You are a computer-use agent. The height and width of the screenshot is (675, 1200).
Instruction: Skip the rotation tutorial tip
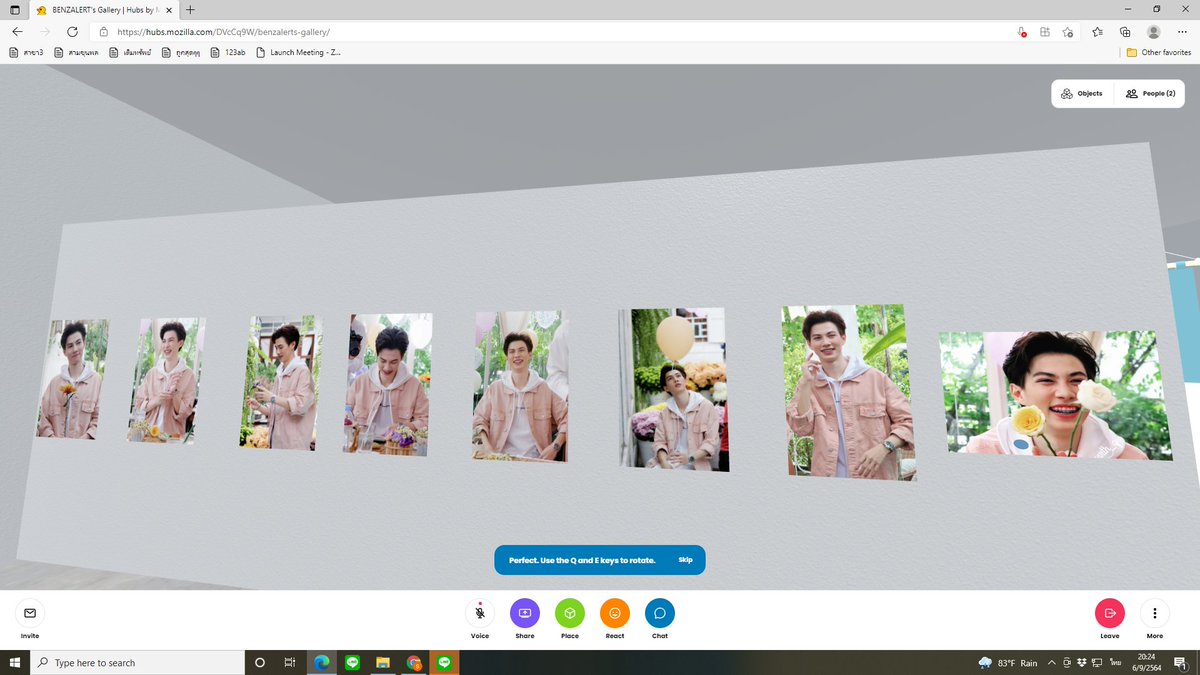tap(685, 560)
